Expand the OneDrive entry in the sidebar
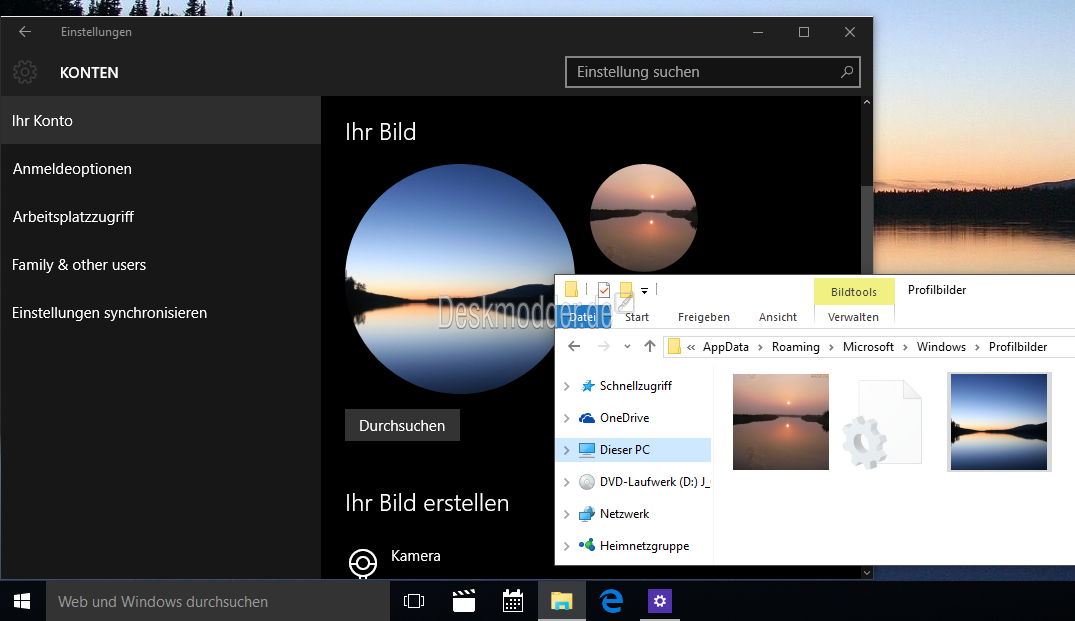This screenshot has width=1075, height=621. click(x=568, y=417)
